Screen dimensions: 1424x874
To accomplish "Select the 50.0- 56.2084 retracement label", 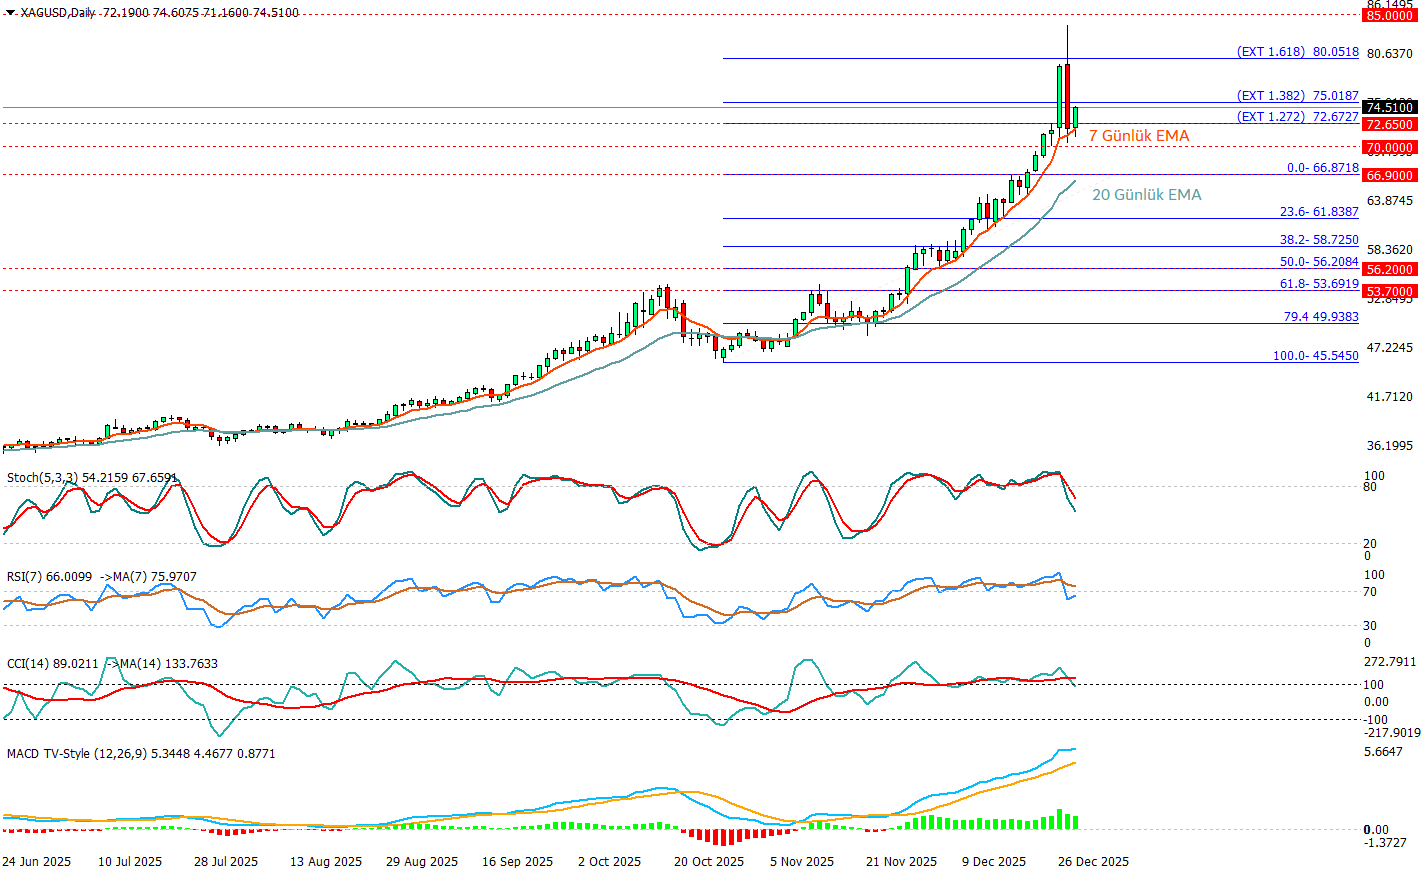I will click(x=1319, y=262).
